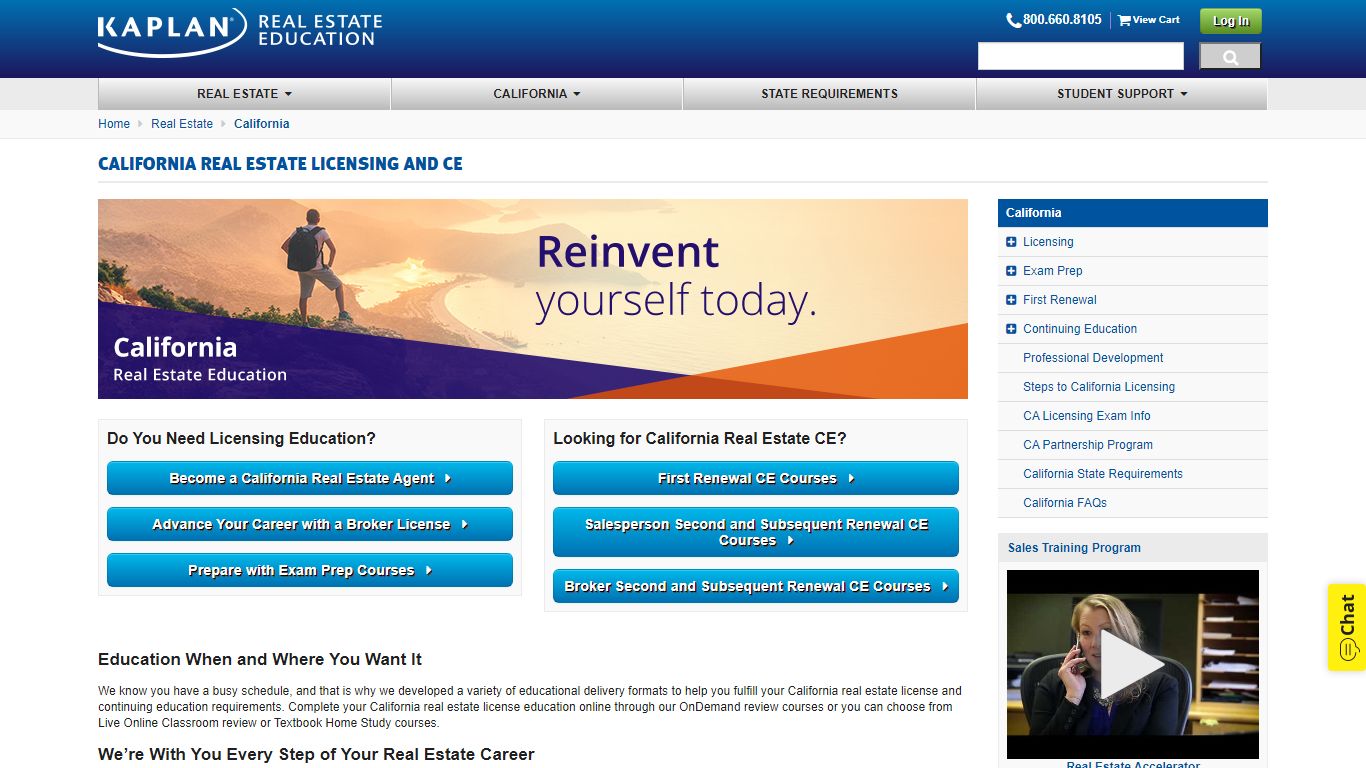Click the California breadcrumb link

(262, 124)
